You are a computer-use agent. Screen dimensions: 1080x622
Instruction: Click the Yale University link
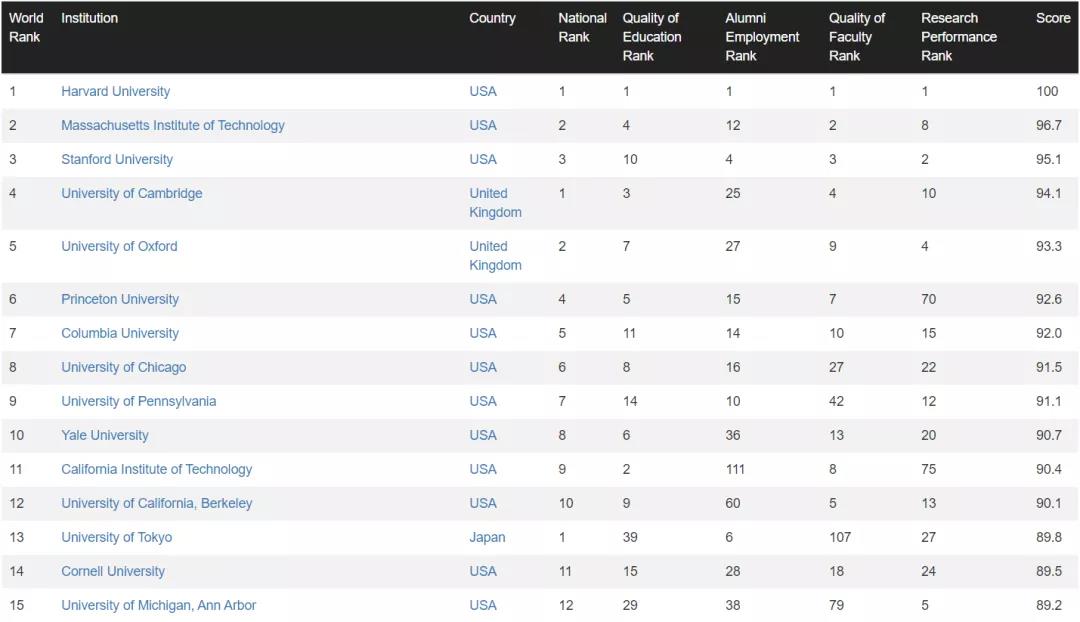104,435
